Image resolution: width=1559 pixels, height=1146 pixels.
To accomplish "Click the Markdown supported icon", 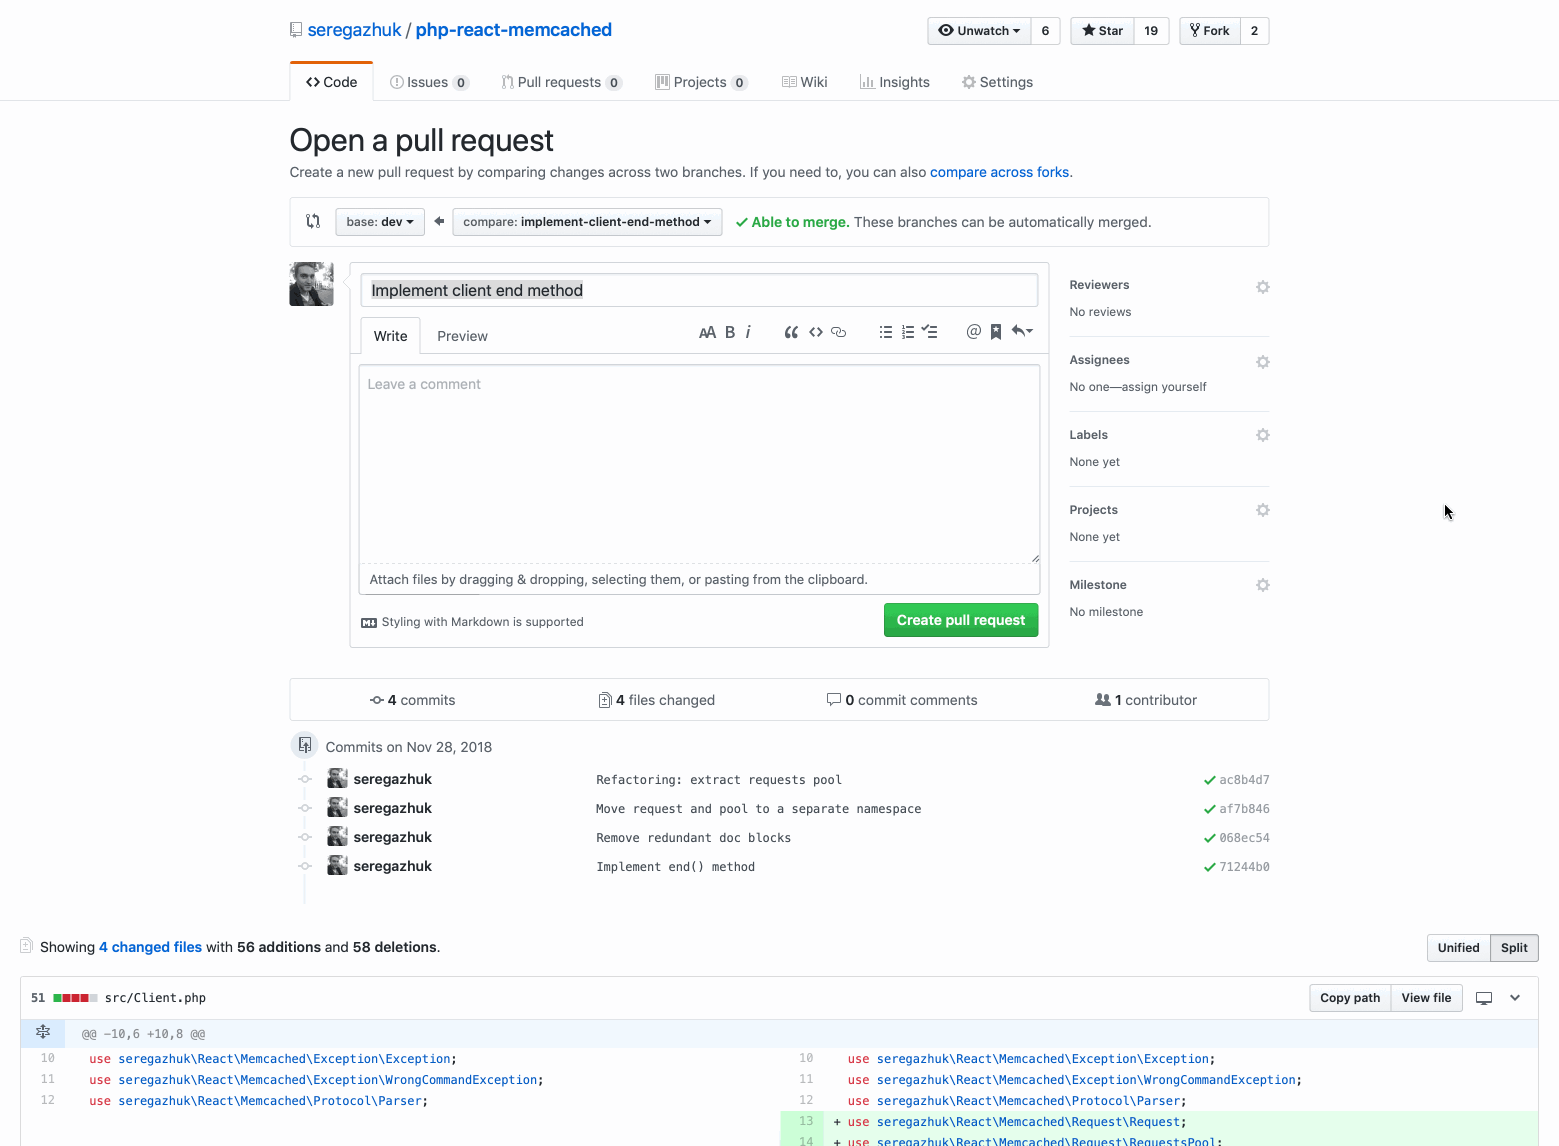I will click(369, 623).
